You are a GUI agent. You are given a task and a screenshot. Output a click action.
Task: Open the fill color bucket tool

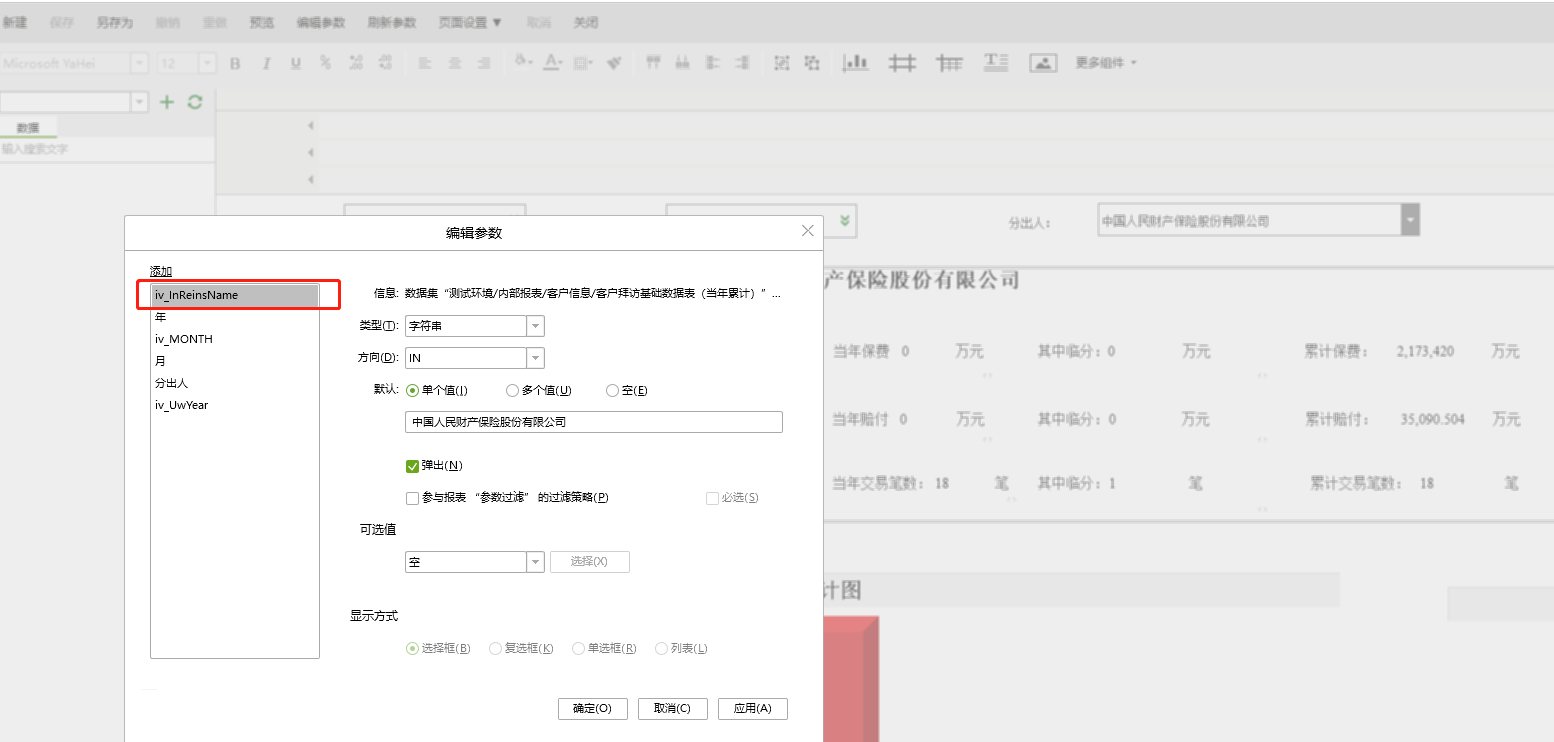point(523,62)
